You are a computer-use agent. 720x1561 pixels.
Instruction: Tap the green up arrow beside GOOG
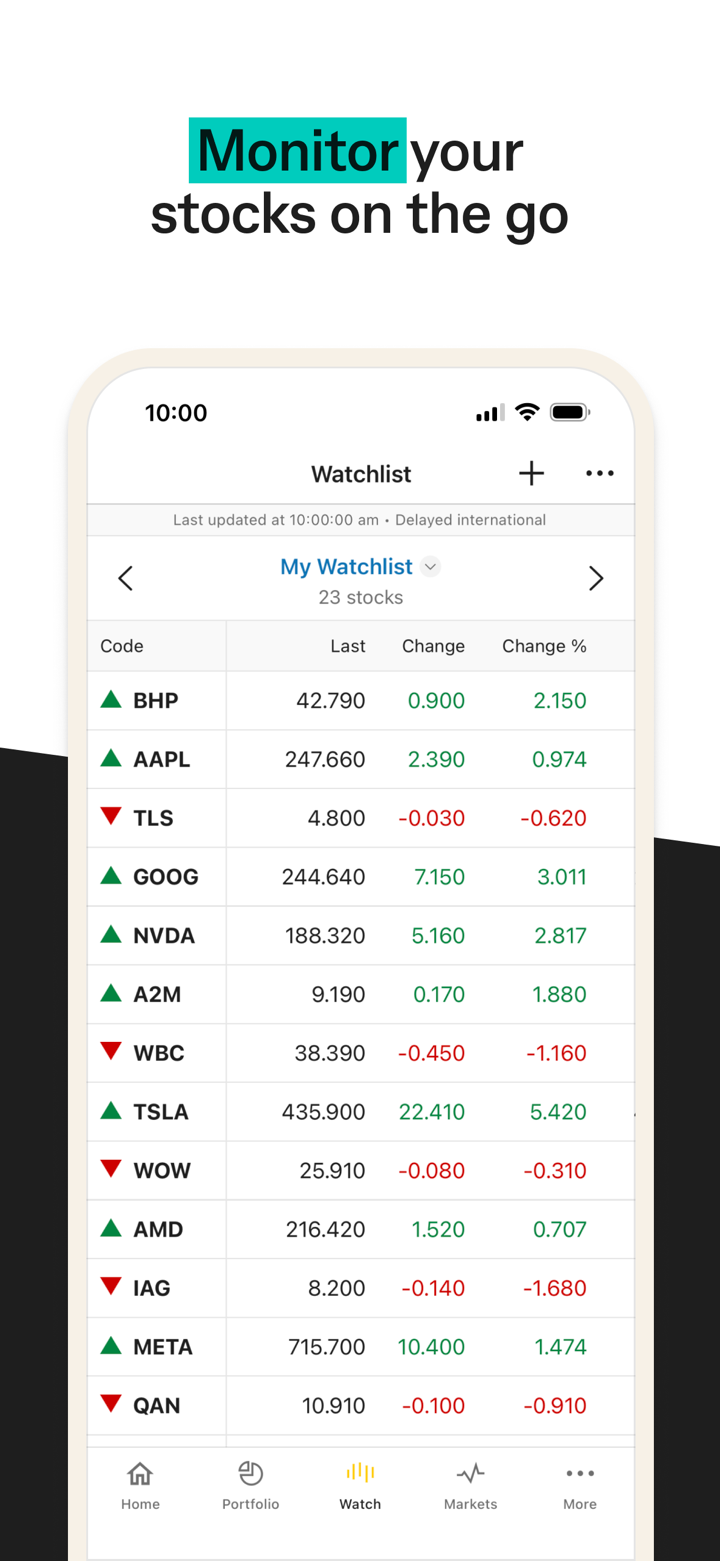click(111, 876)
